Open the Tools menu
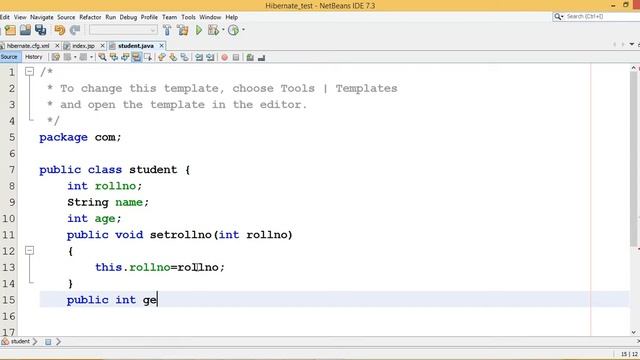The height and width of the screenshot is (360, 640). click(188, 17)
